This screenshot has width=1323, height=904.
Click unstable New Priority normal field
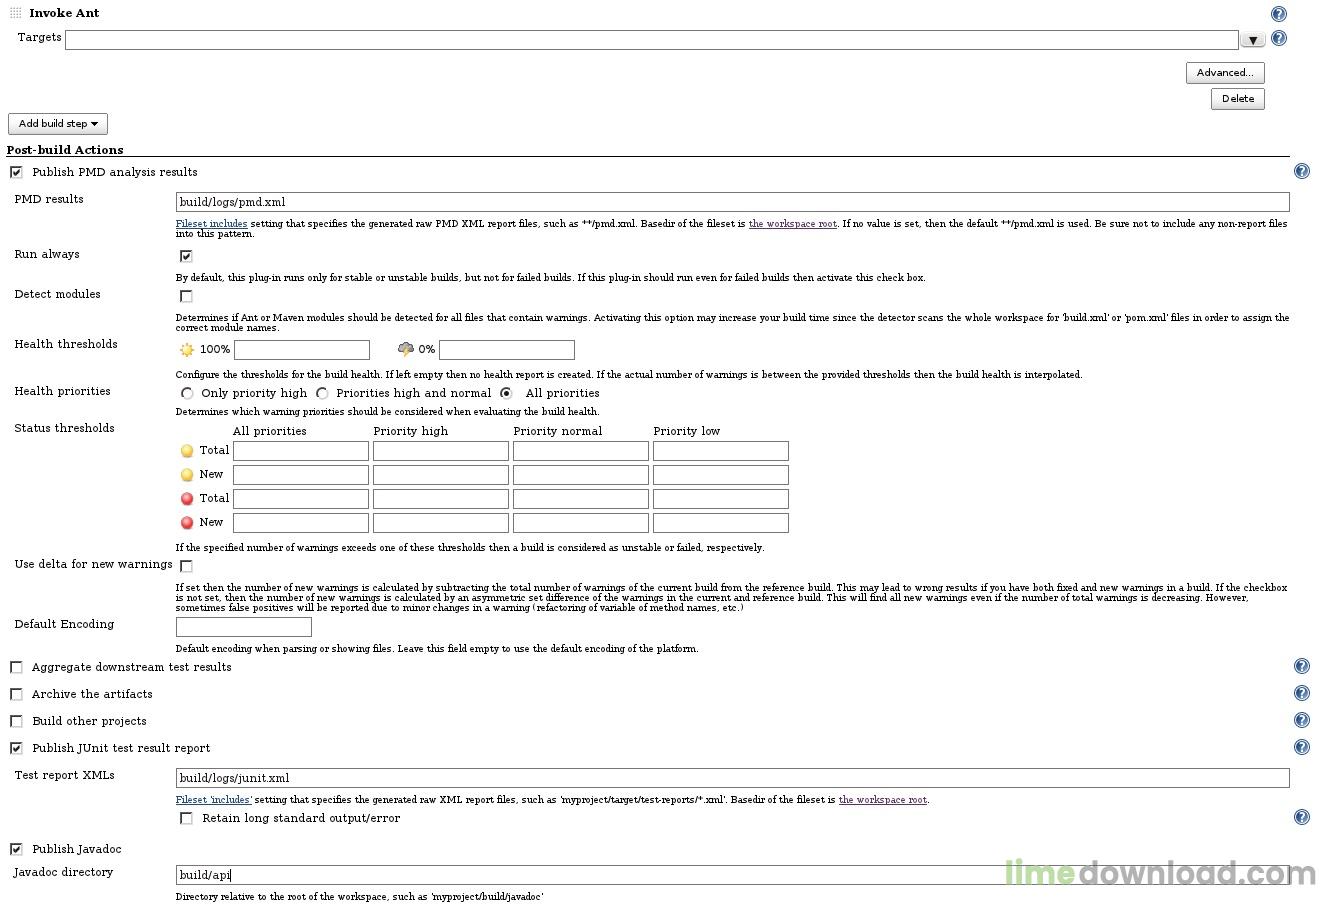click(x=581, y=476)
